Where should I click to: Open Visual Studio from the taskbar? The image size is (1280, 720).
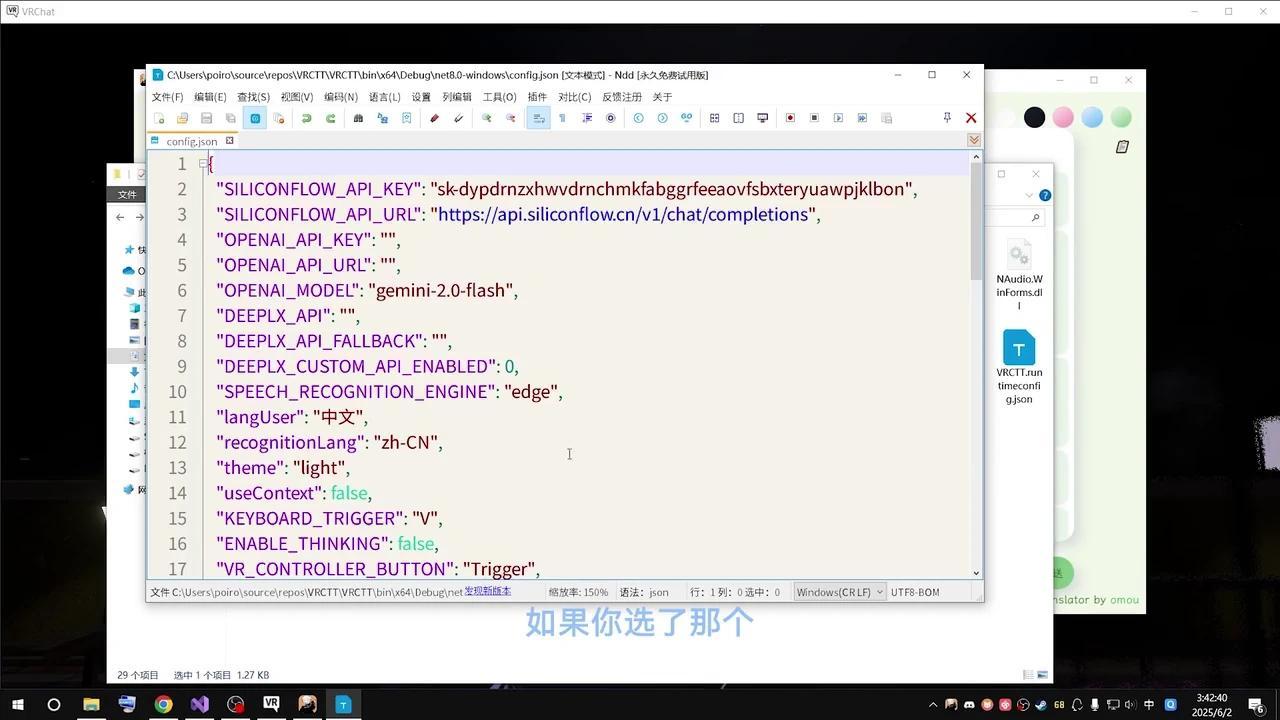[199, 704]
